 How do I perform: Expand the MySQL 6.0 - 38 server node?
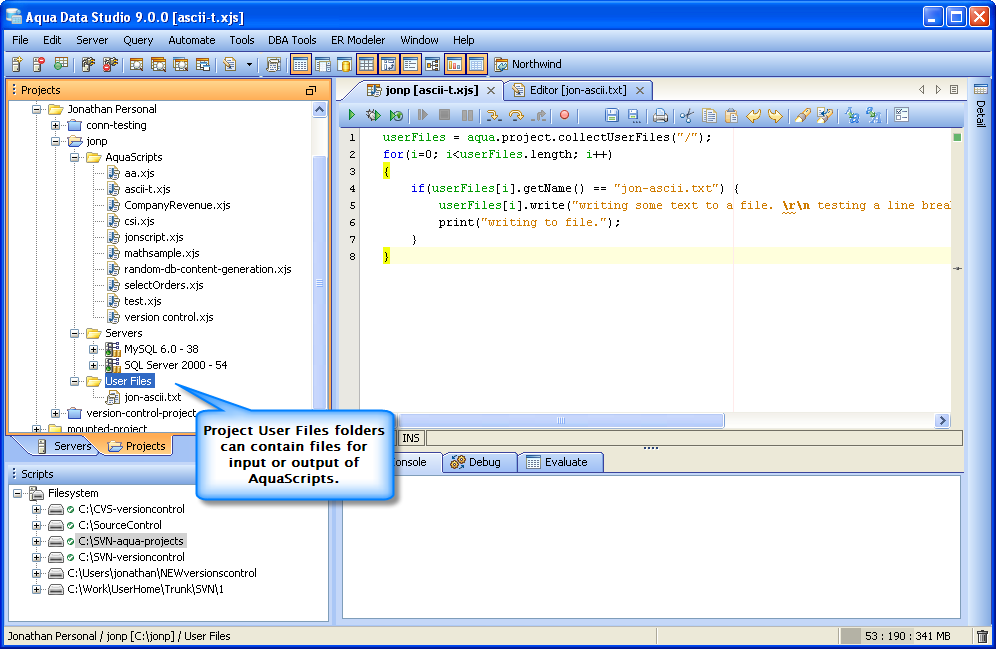(x=94, y=349)
